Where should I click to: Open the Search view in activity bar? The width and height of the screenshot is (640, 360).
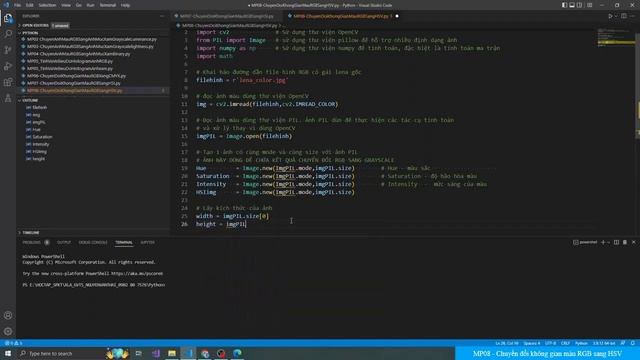coord(8,33)
